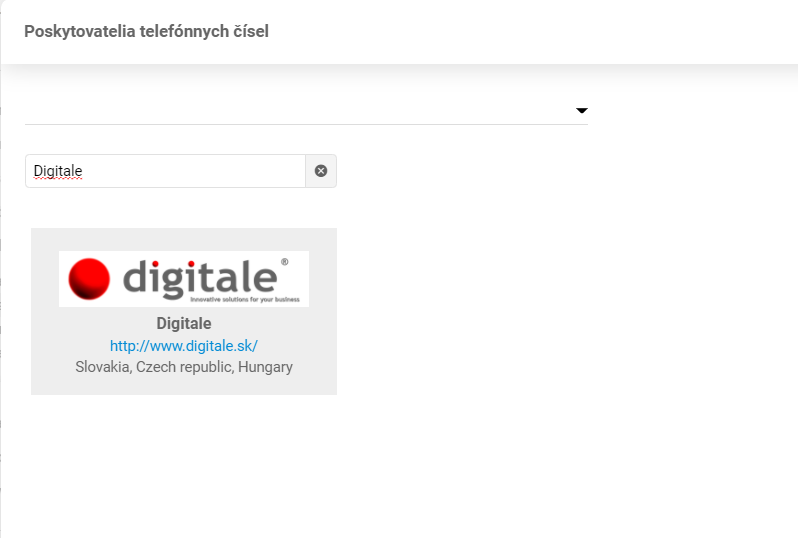Click the Slovakia, Czech republic, Hungary text

coord(184,367)
